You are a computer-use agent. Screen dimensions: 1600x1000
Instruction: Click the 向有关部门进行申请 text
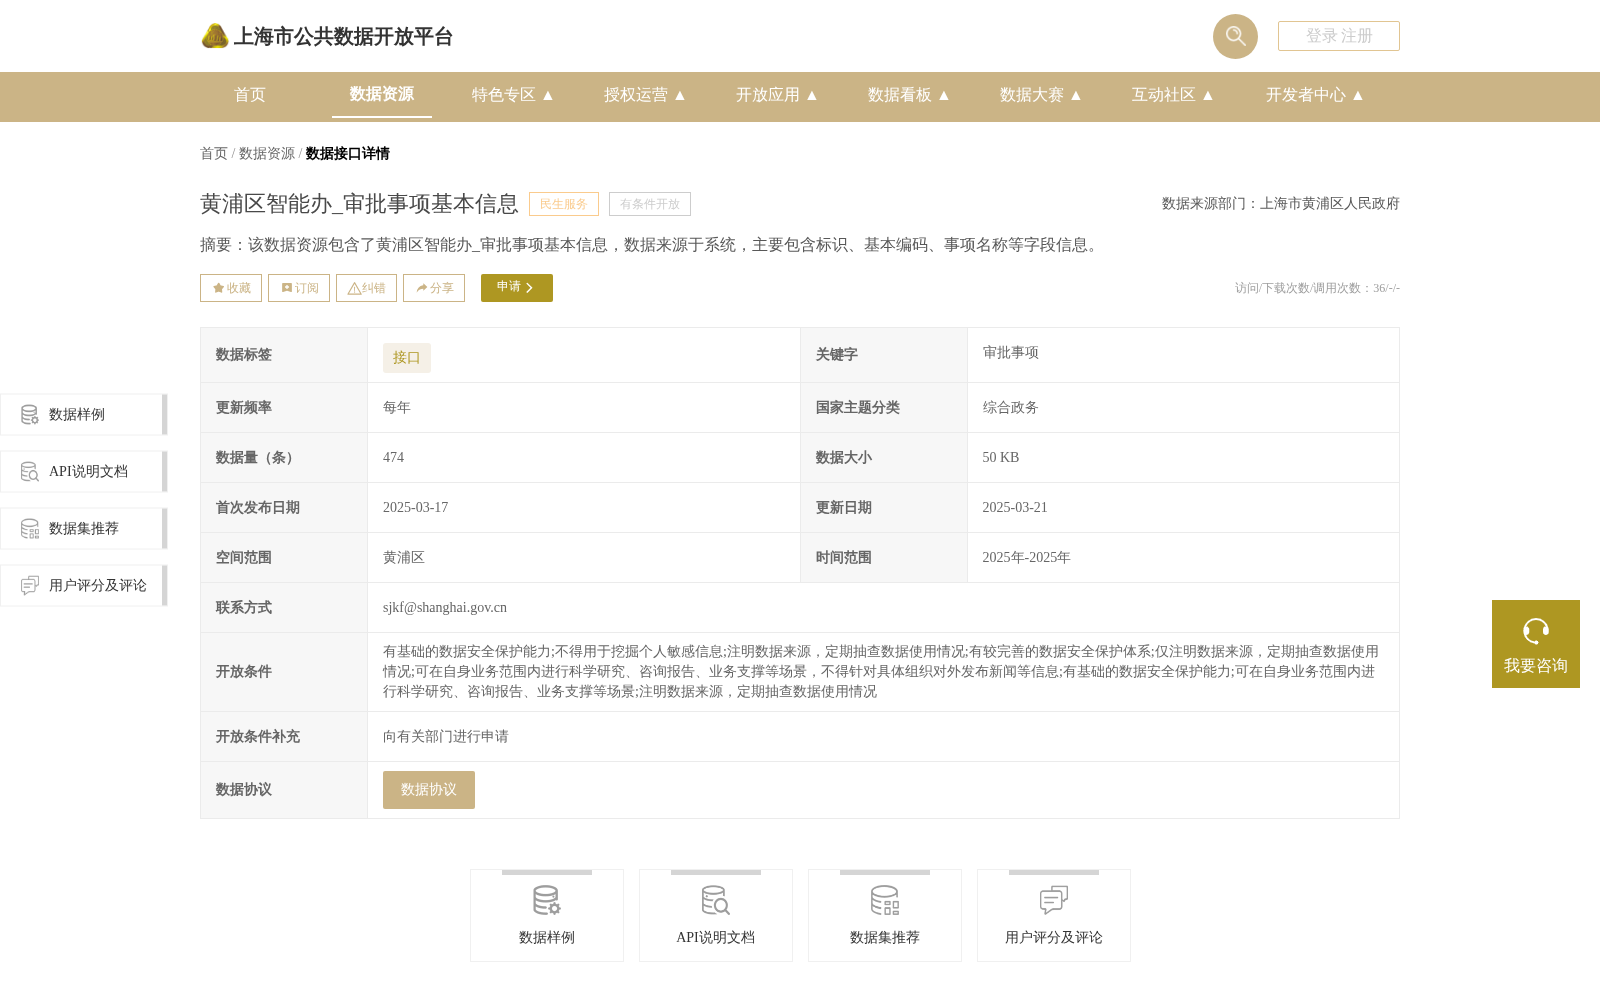pos(446,737)
